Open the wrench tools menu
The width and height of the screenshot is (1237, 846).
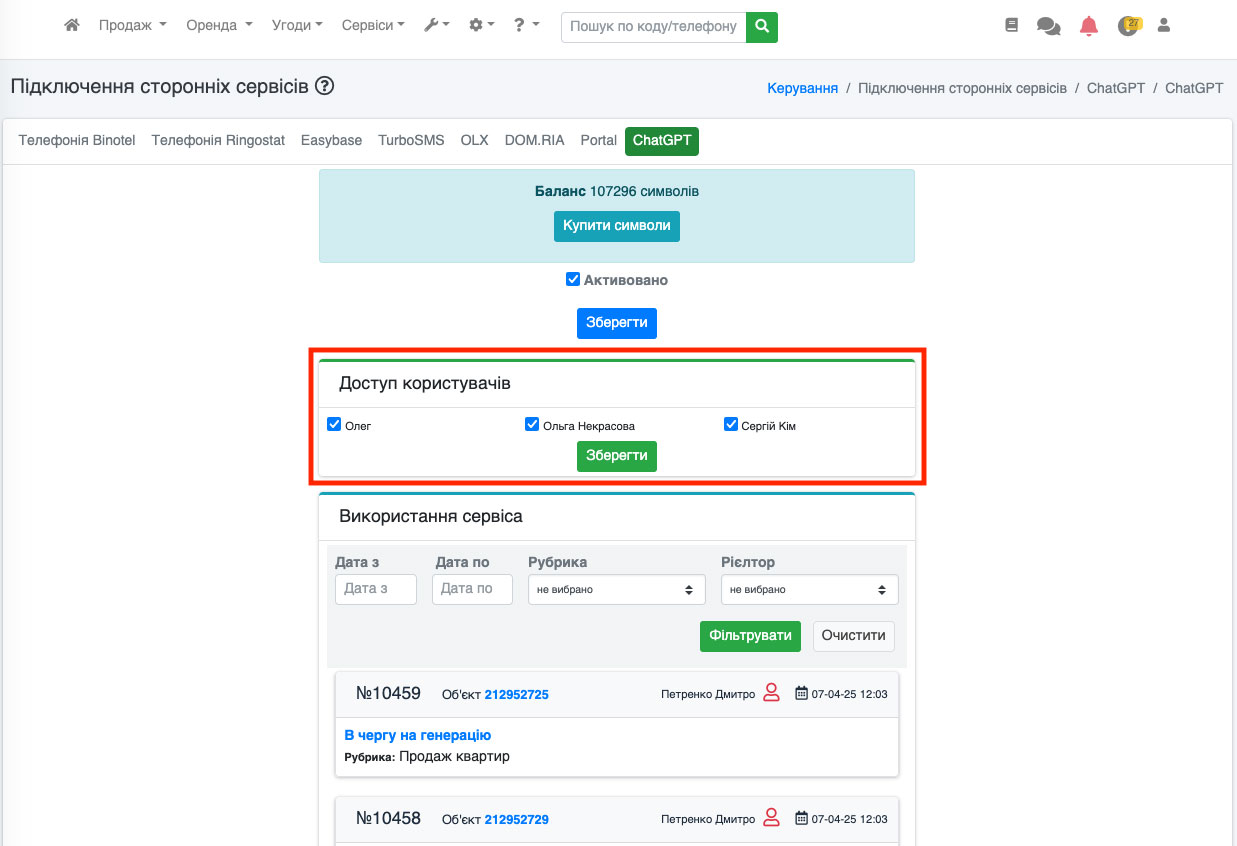pyautogui.click(x=437, y=26)
